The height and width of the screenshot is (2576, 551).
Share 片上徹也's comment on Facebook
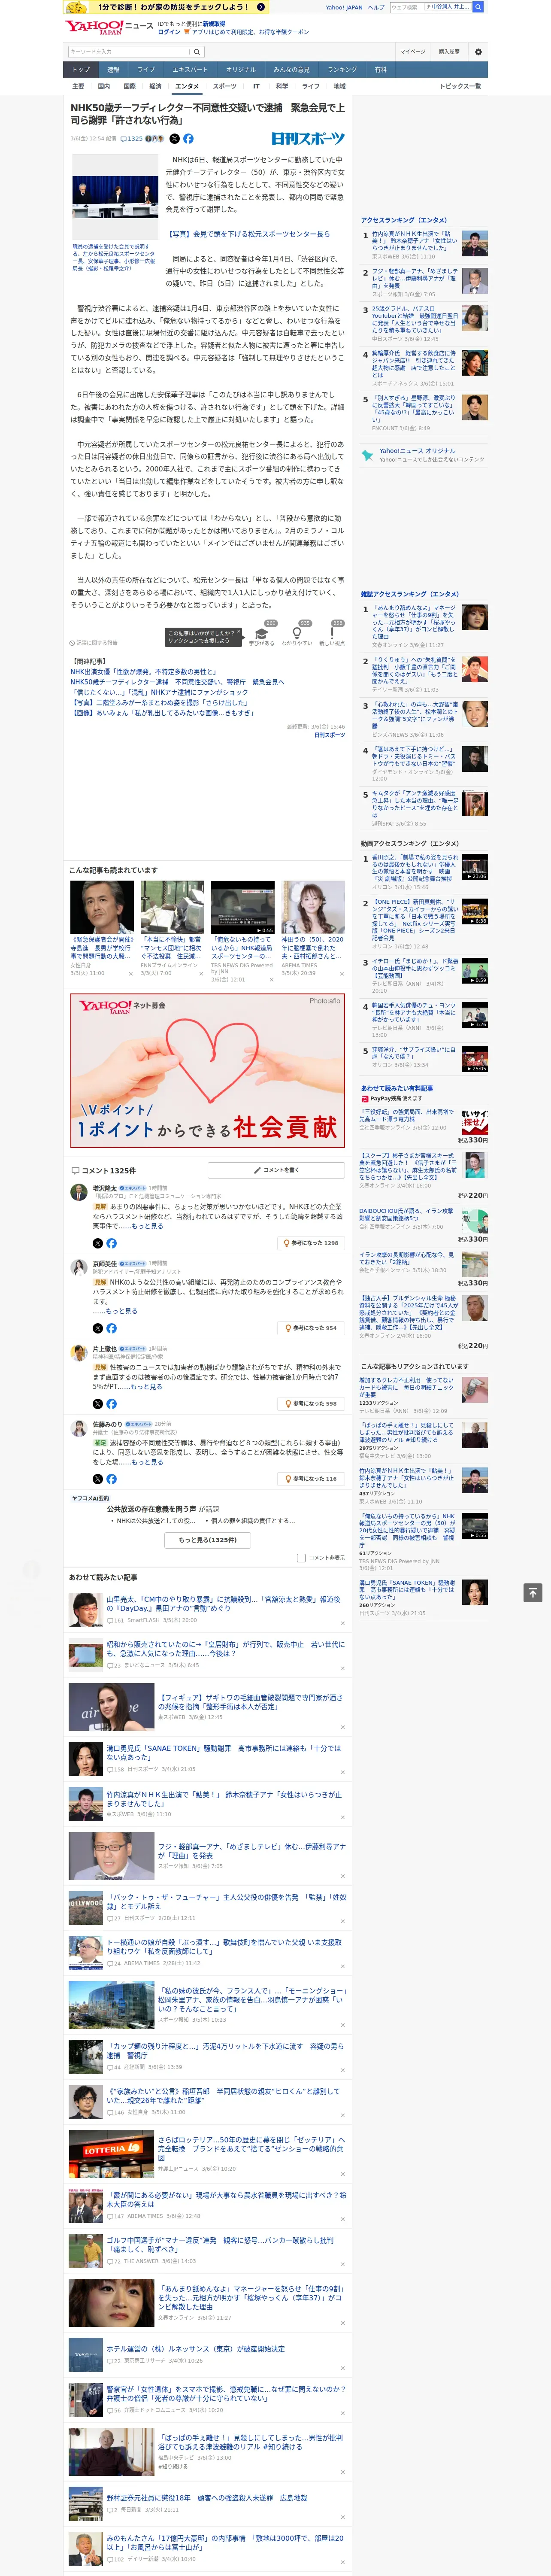tap(111, 1403)
